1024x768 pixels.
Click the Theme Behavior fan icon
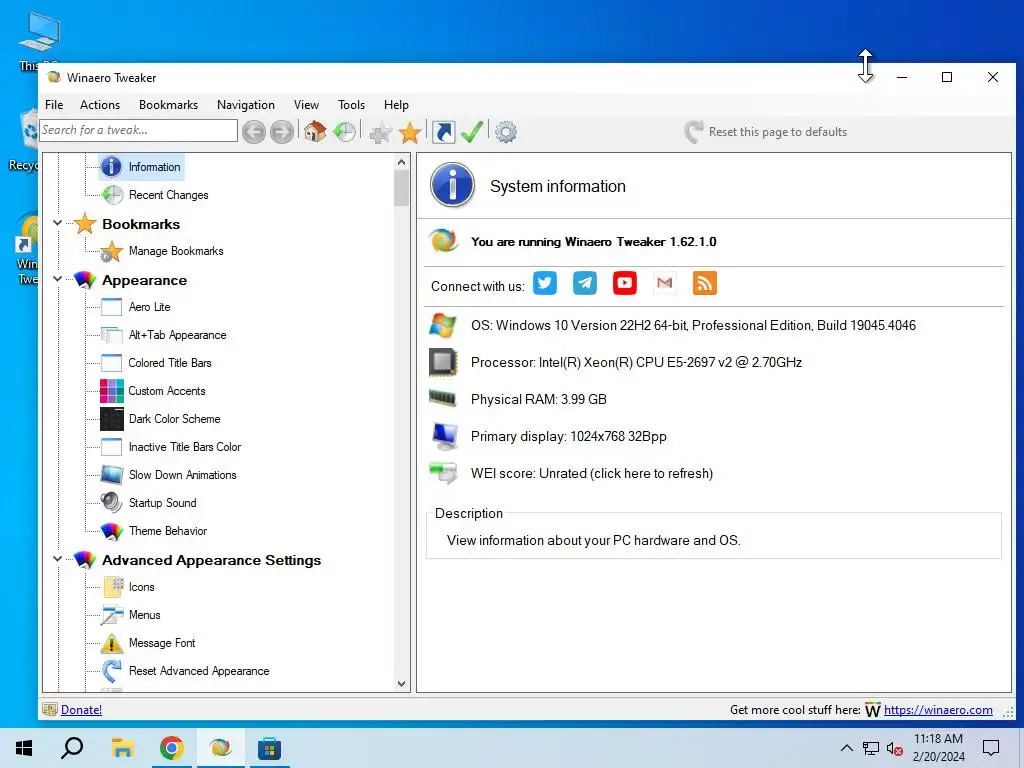click(112, 531)
